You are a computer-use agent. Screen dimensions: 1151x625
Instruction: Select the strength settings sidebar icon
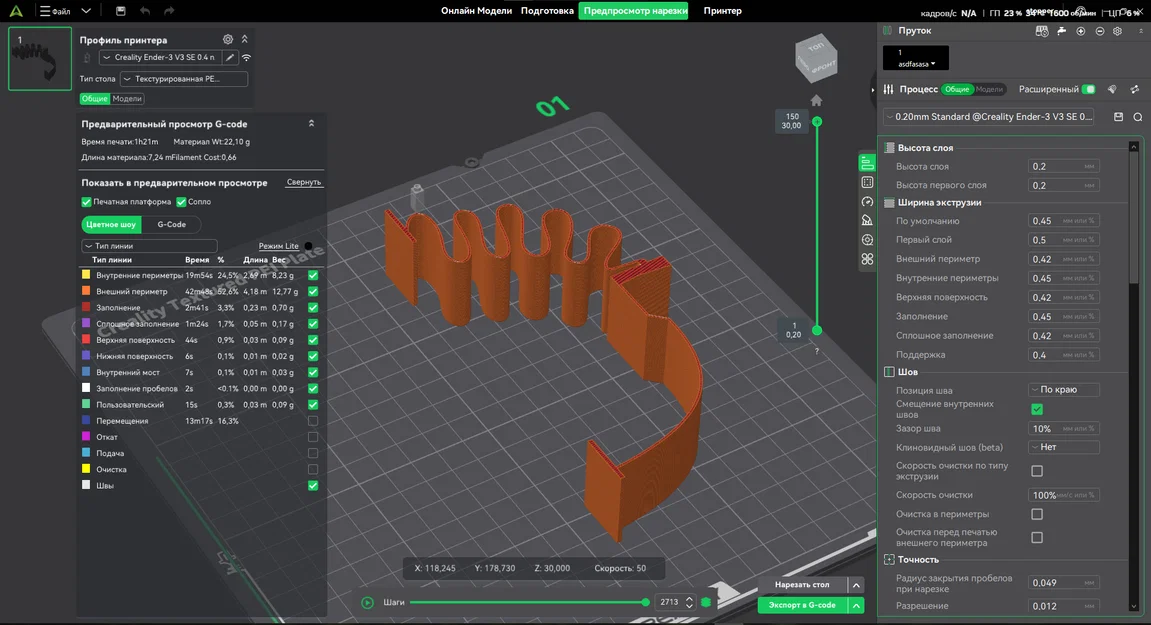pos(867,182)
